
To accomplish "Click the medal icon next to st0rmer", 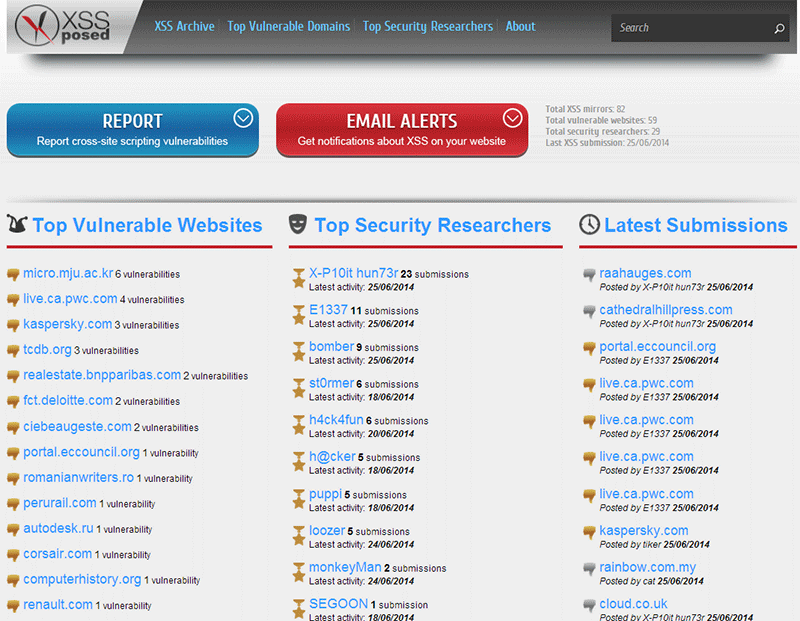I will (298, 389).
